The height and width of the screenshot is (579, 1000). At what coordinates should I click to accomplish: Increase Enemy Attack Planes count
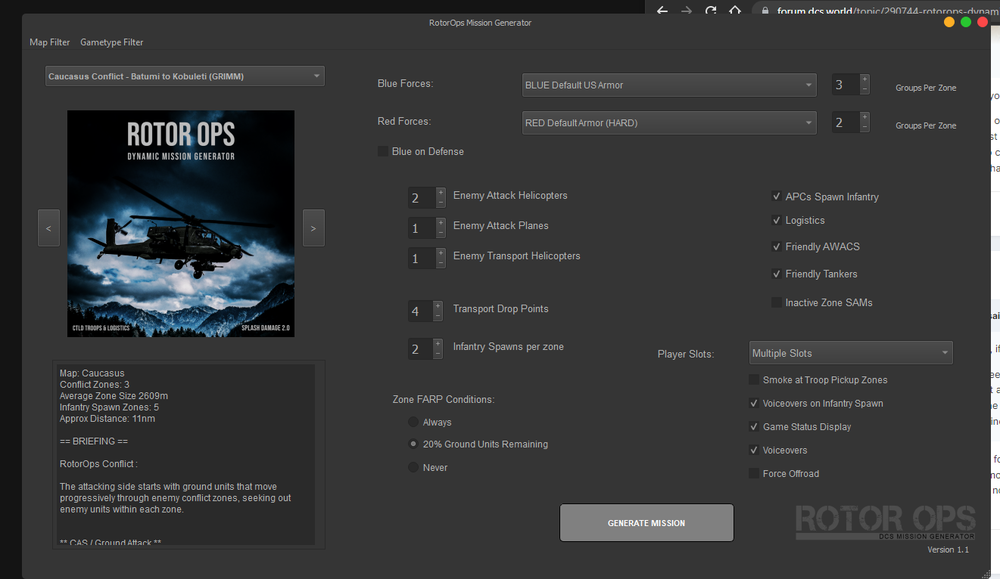tap(441, 223)
